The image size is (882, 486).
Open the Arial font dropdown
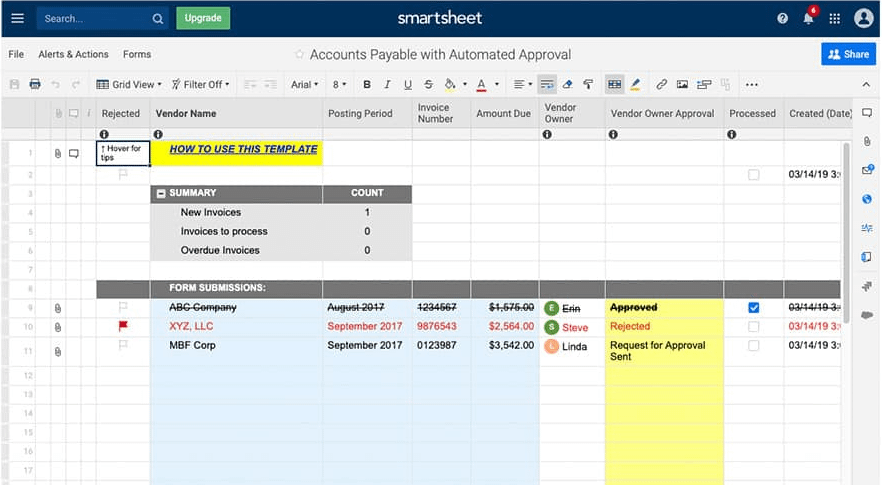click(304, 84)
